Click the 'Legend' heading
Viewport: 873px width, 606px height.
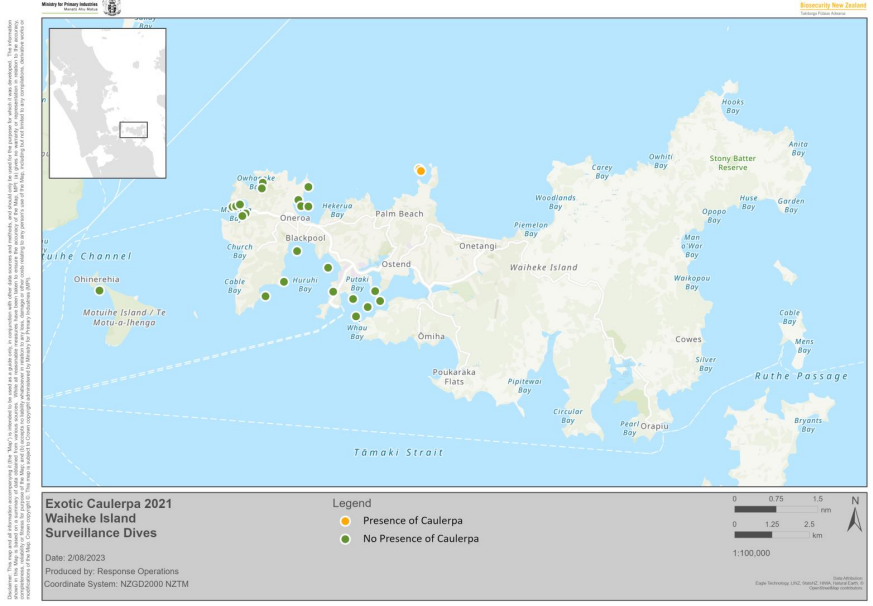(352, 503)
